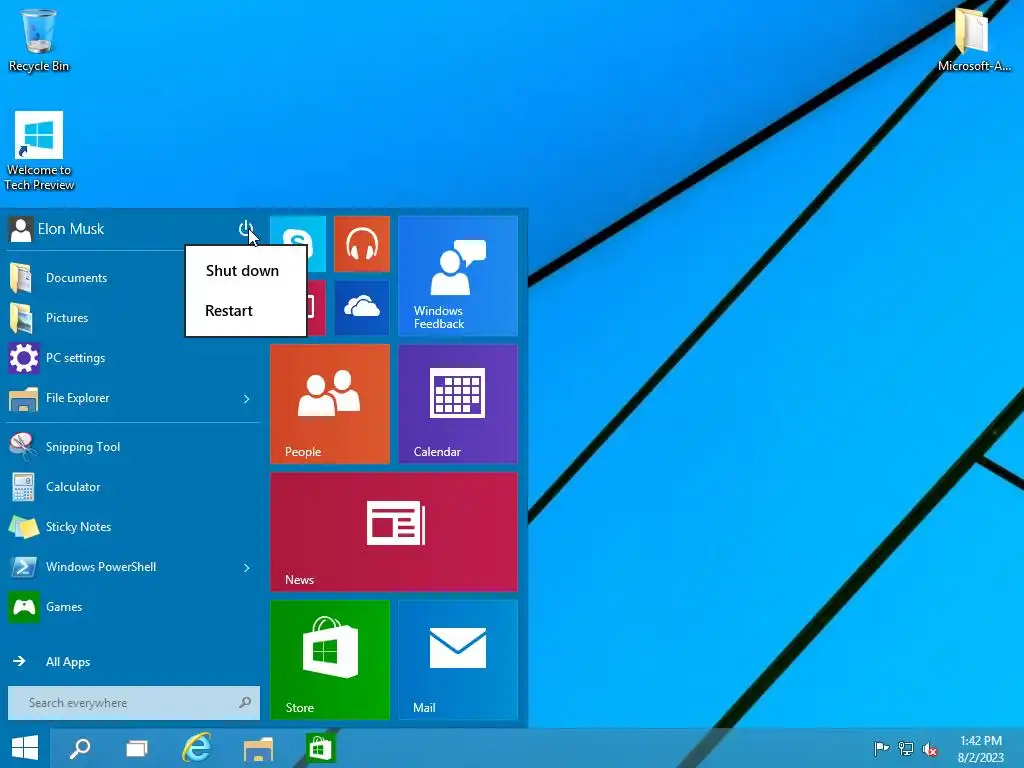1024x768 pixels.
Task: Open the Games app
Action: click(133, 607)
